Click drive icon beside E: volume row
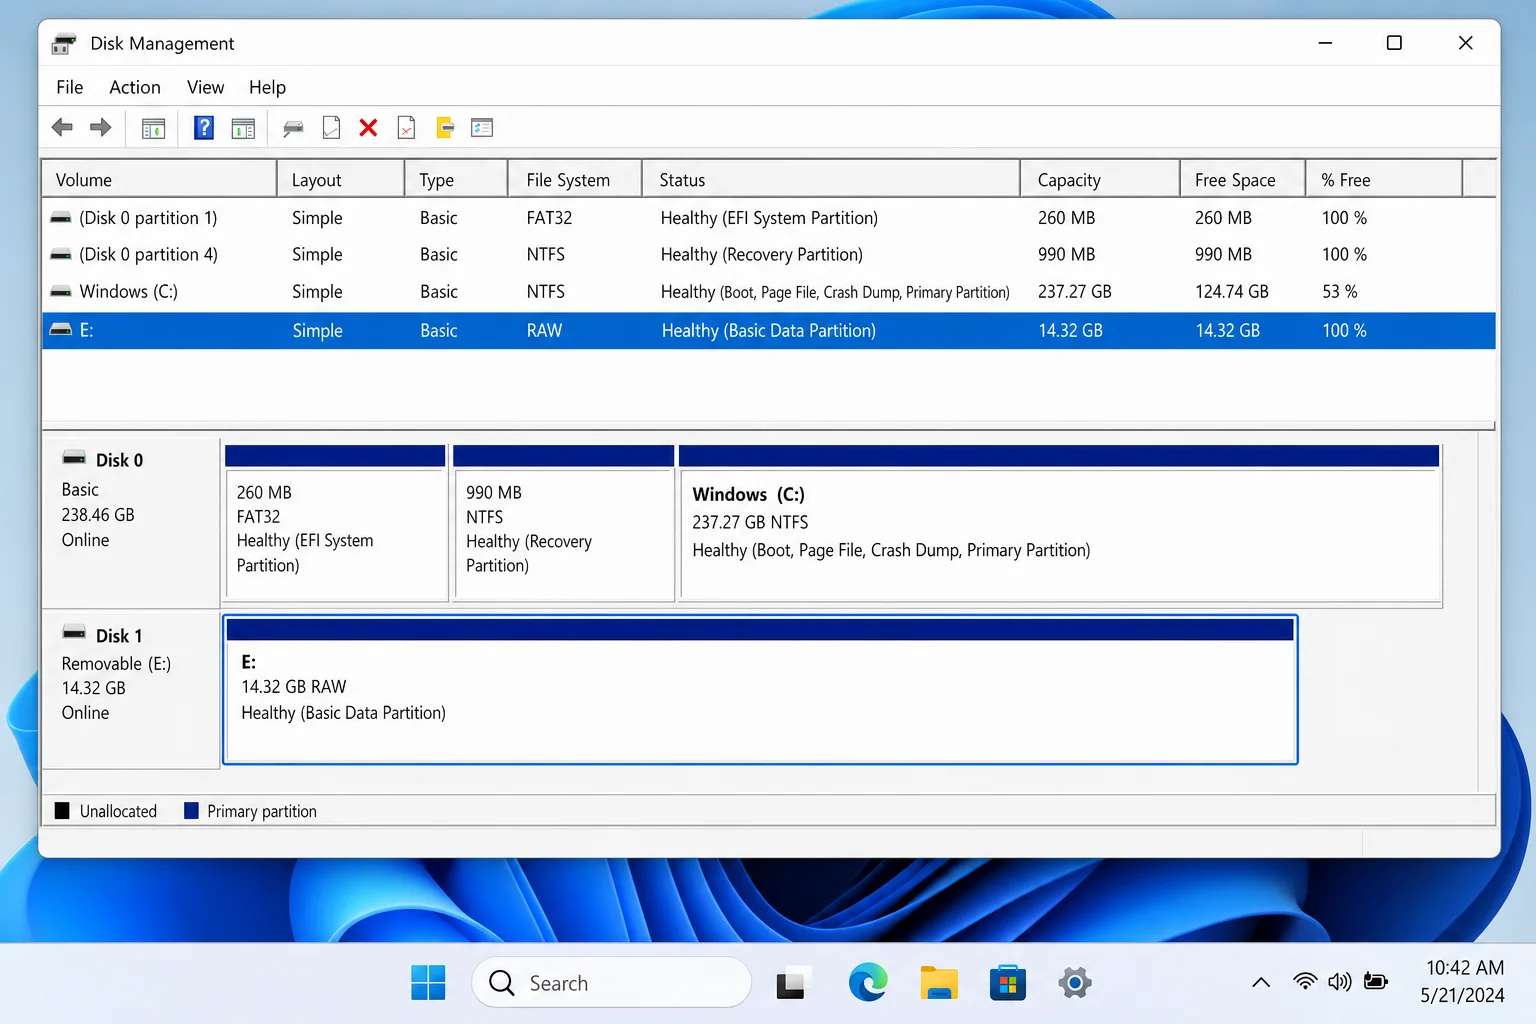This screenshot has height=1024, width=1536. (x=61, y=329)
